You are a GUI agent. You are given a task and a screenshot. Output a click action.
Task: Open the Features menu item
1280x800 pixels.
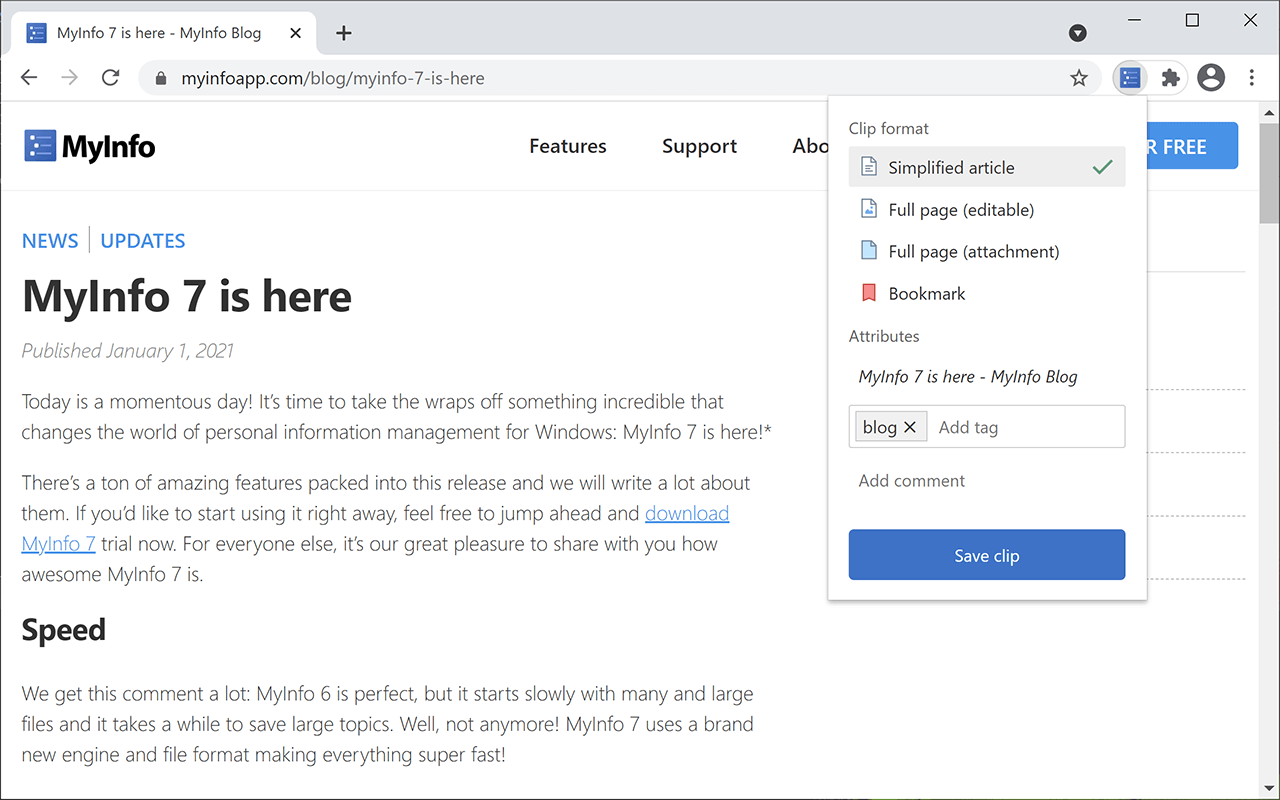(568, 146)
